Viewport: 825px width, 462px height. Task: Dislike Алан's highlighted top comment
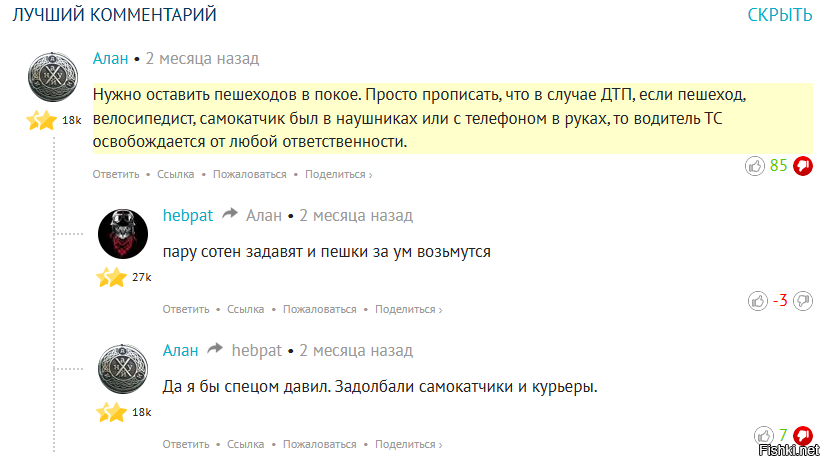[x=802, y=166]
